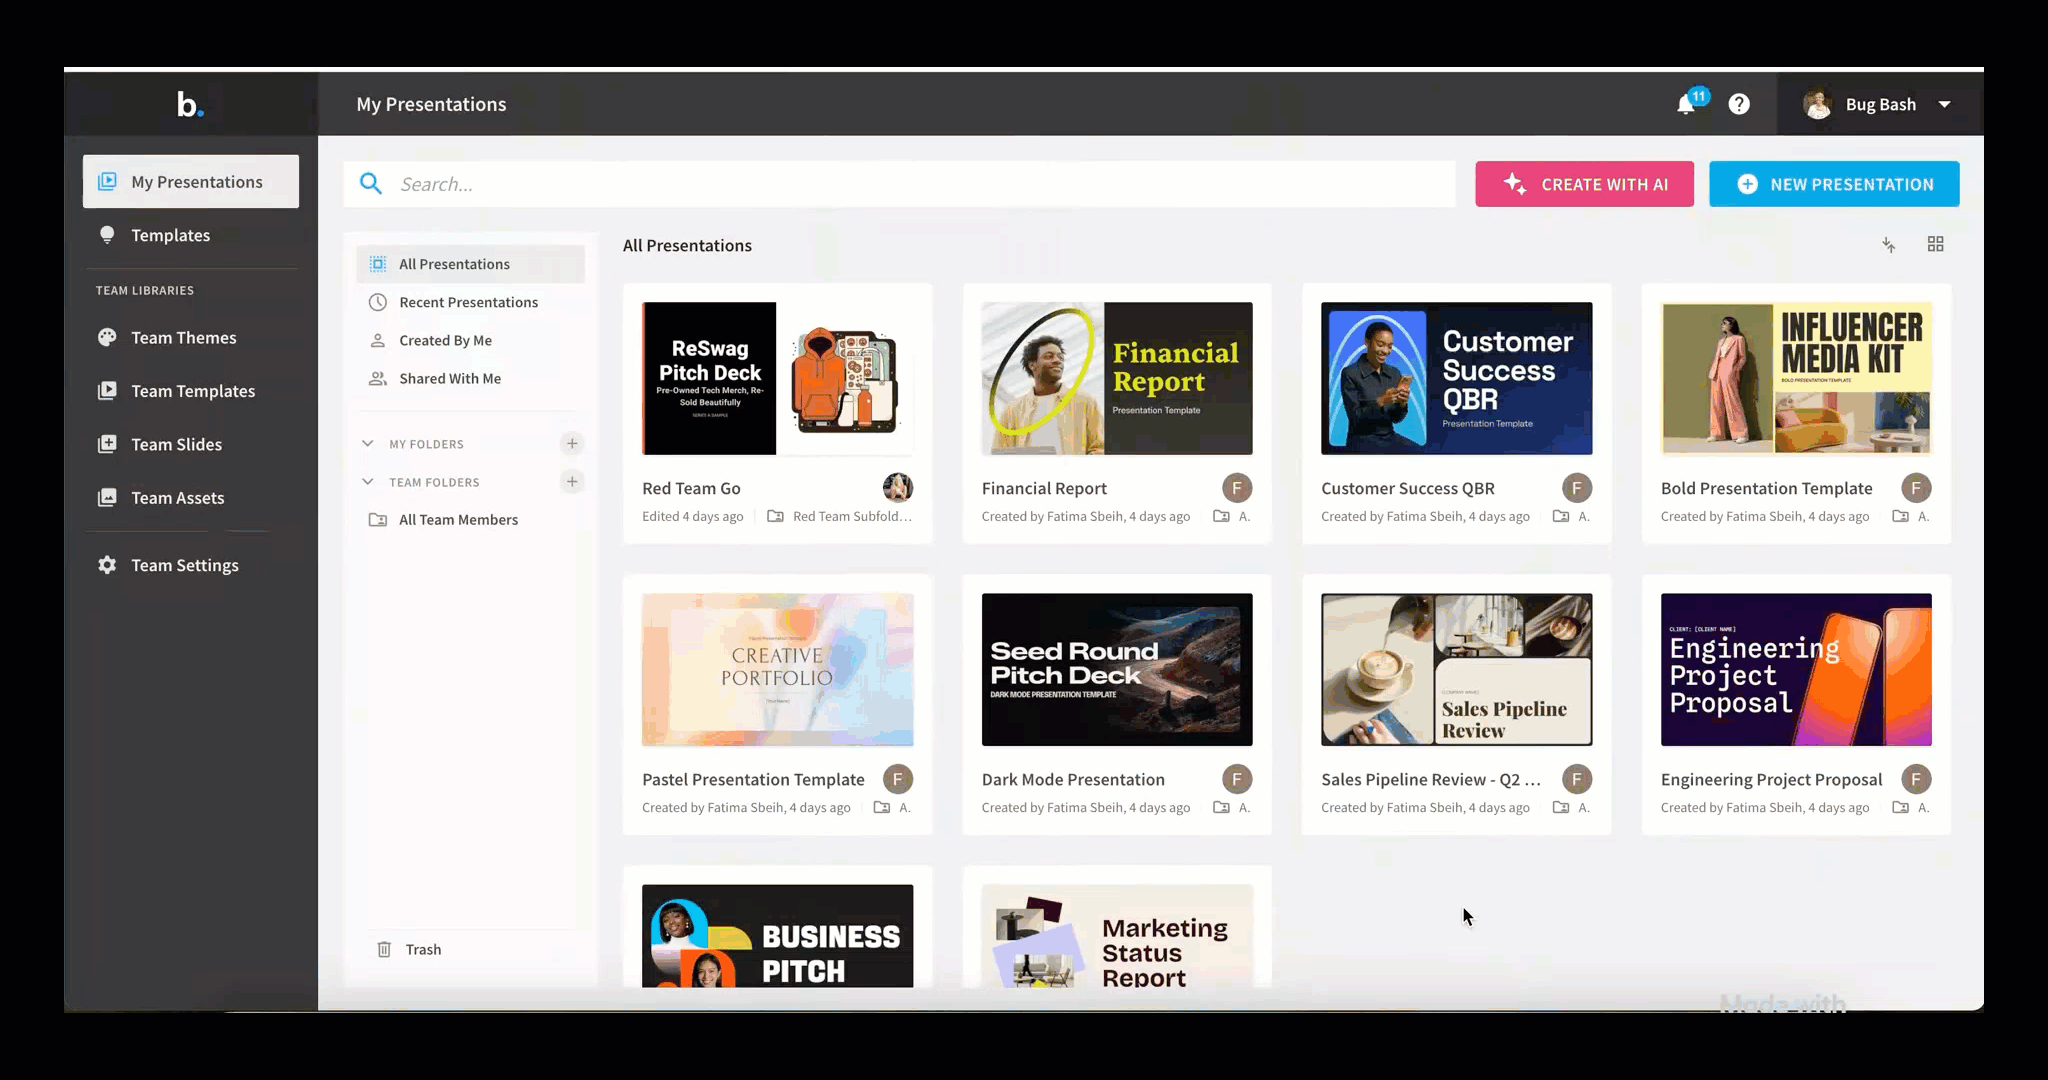Collapse the My Folders section chevron
2048x1080 pixels.
[x=368, y=443]
